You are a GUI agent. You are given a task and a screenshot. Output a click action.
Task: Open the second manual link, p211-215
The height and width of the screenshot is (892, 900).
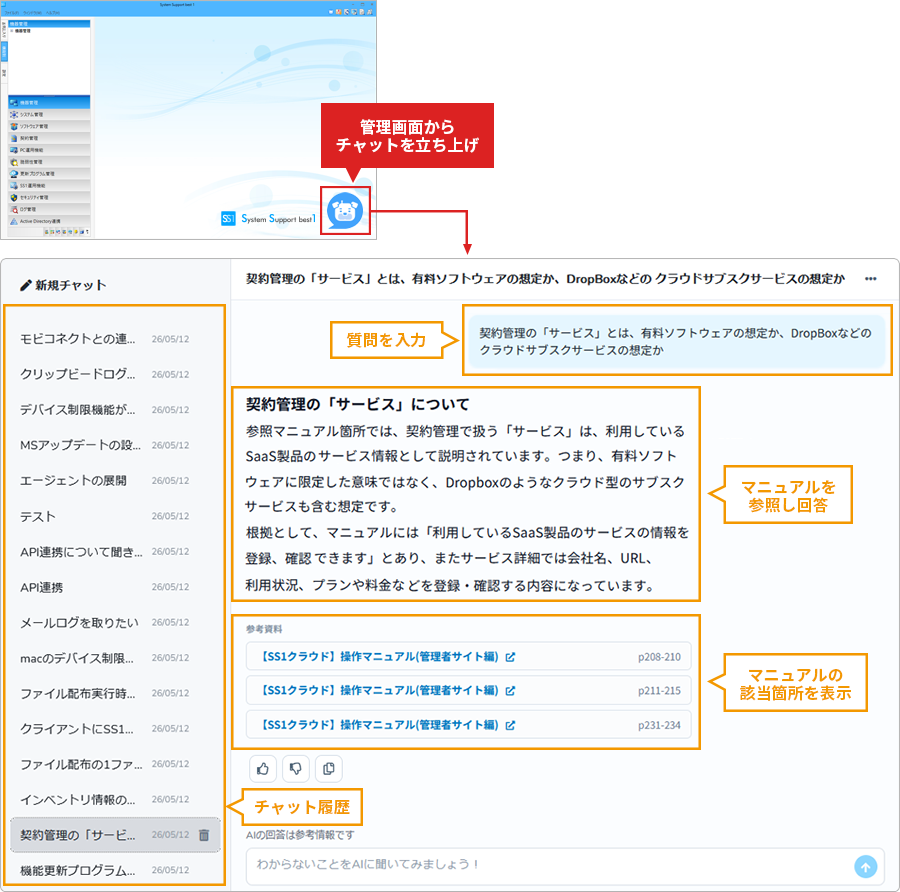click(468, 690)
